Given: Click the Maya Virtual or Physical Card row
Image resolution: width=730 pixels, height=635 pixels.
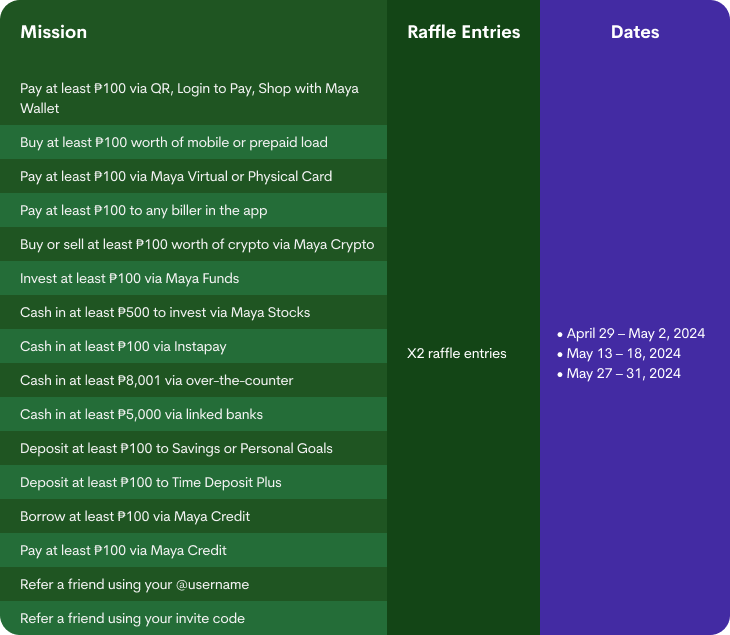Looking at the screenshot, I should pyautogui.click(x=176, y=176).
